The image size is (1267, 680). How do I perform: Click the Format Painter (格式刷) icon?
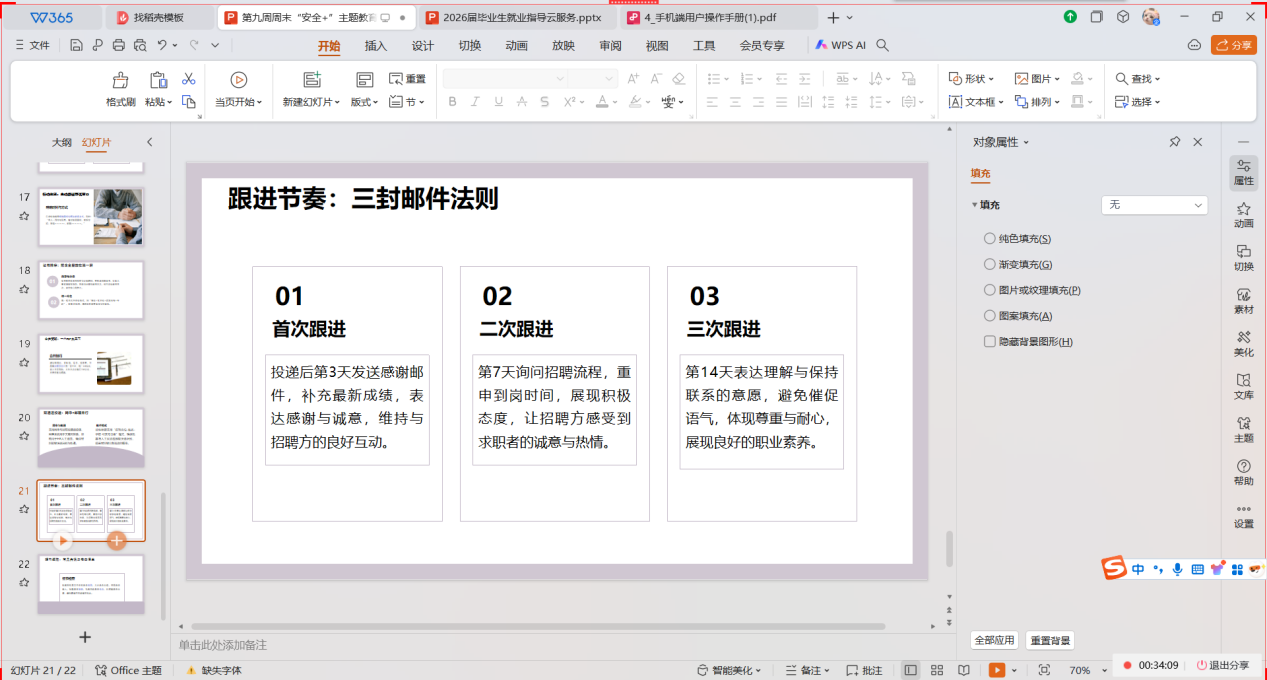click(120, 80)
